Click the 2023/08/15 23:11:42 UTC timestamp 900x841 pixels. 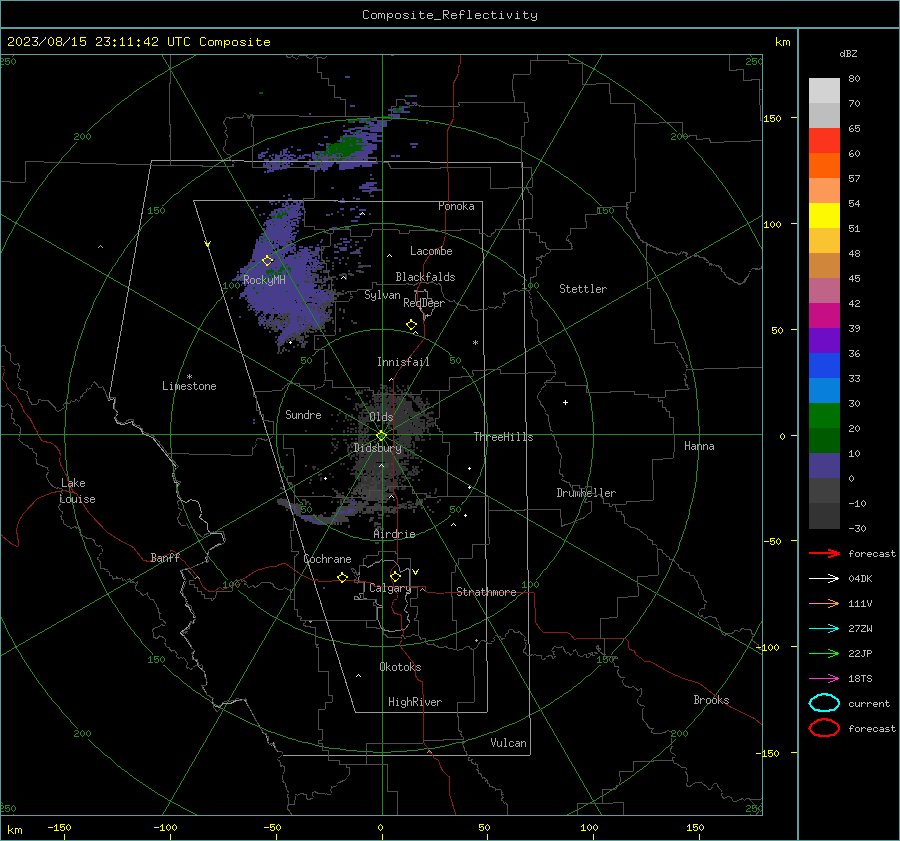(x=138, y=42)
